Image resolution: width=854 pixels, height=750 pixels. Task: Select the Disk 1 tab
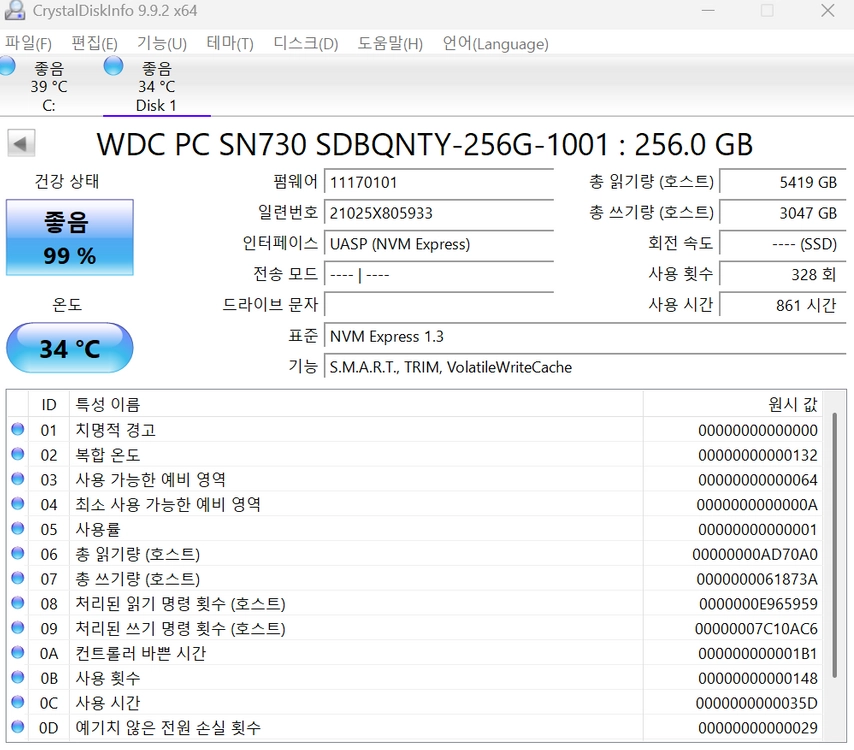(x=157, y=86)
